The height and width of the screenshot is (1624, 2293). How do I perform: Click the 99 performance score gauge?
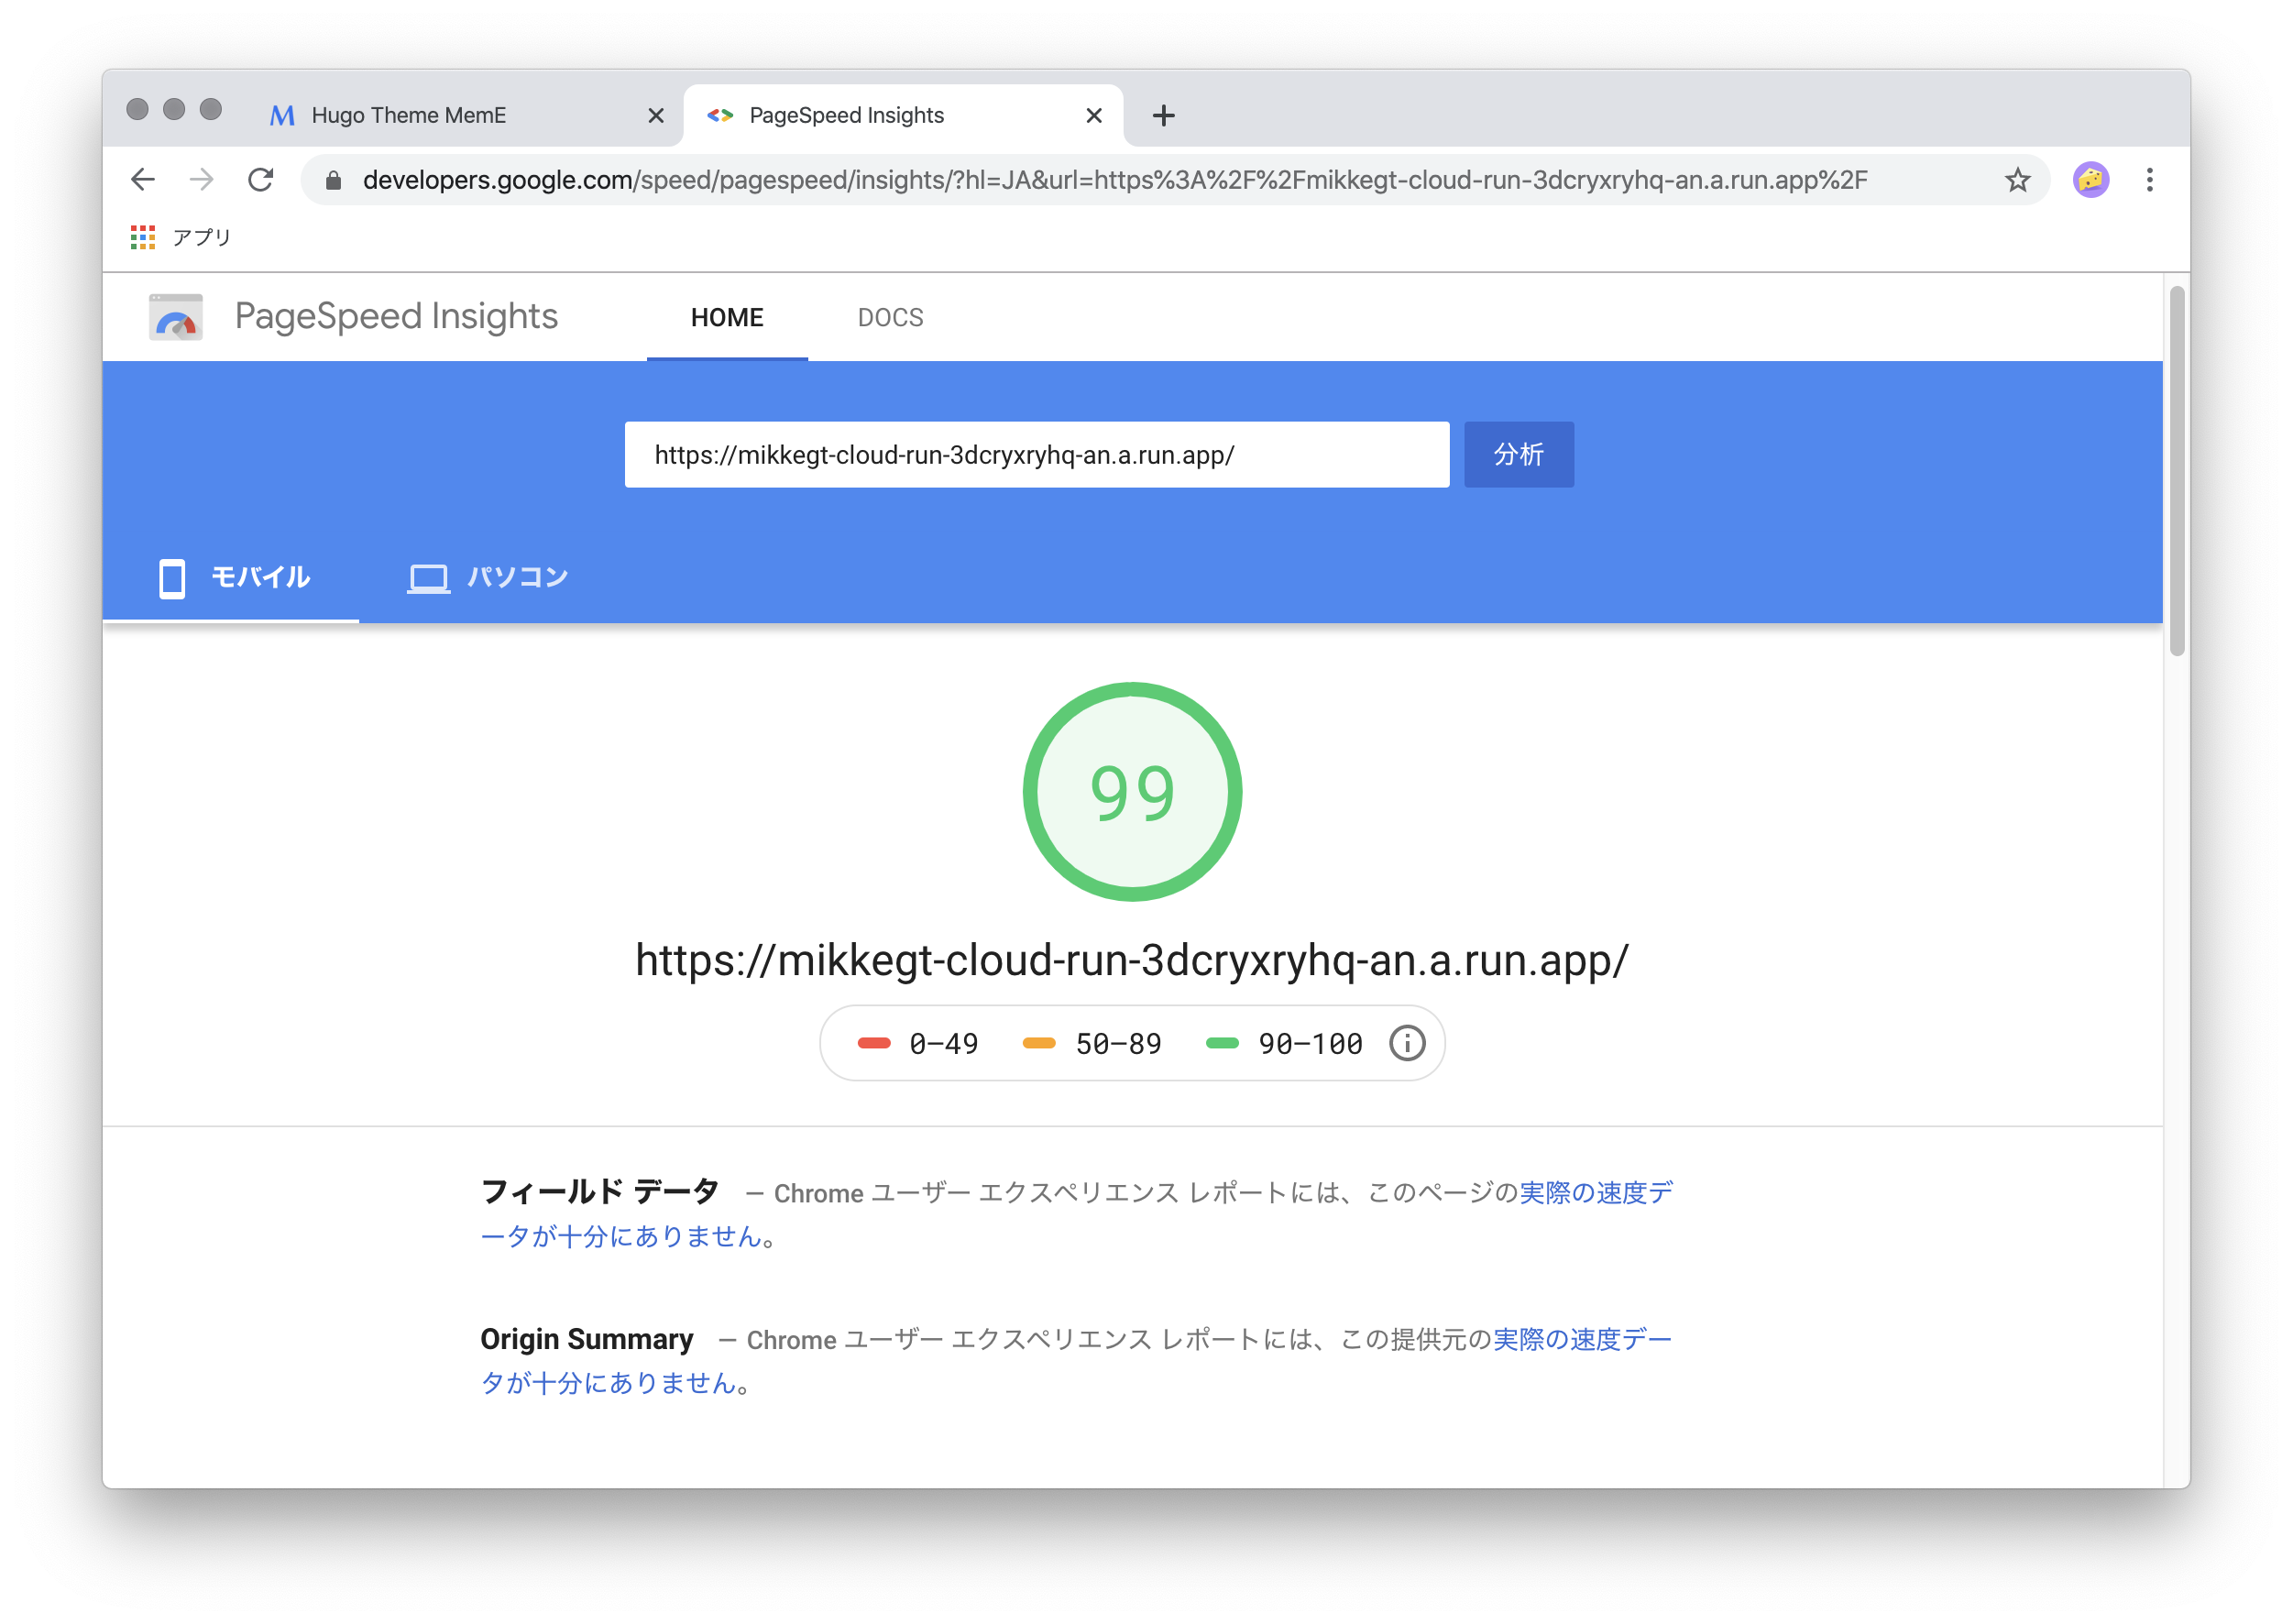pyautogui.click(x=1132, y=792)
